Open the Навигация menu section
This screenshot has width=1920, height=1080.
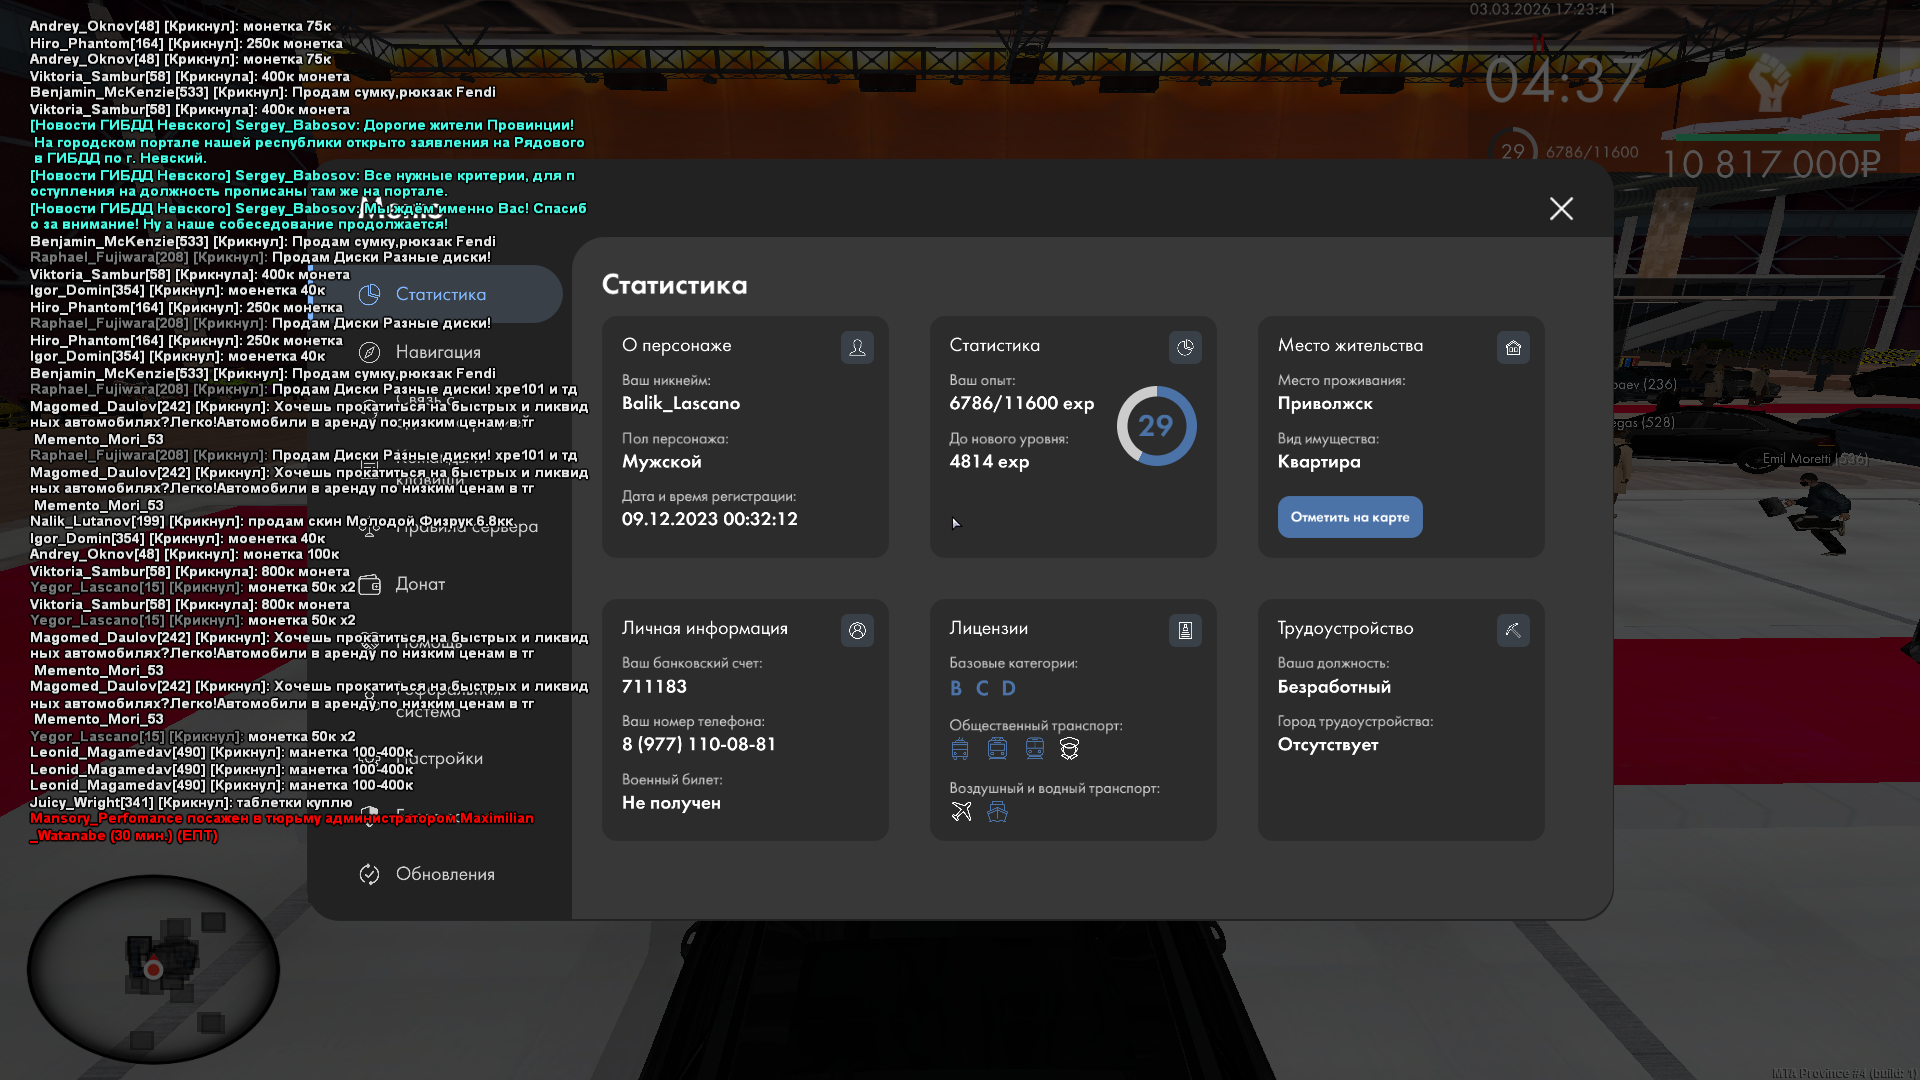tap(438, 352)
